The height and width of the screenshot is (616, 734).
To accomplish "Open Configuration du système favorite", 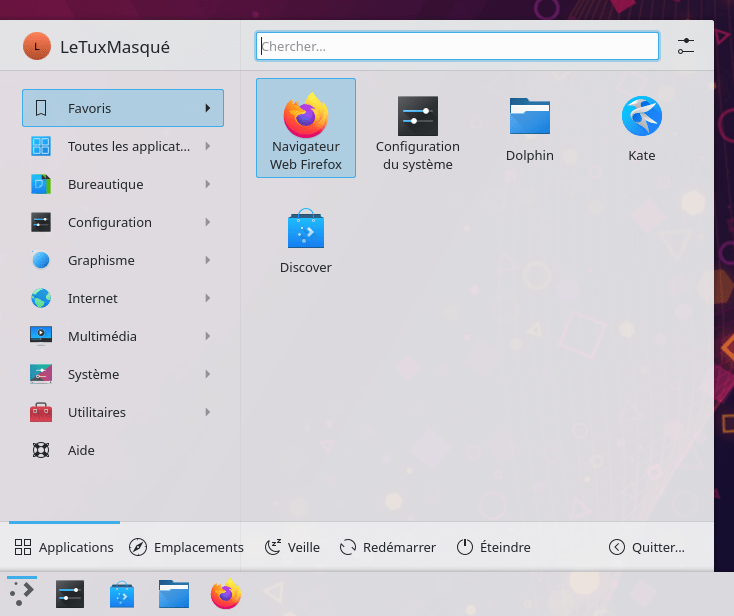I will tap(417, 127).
